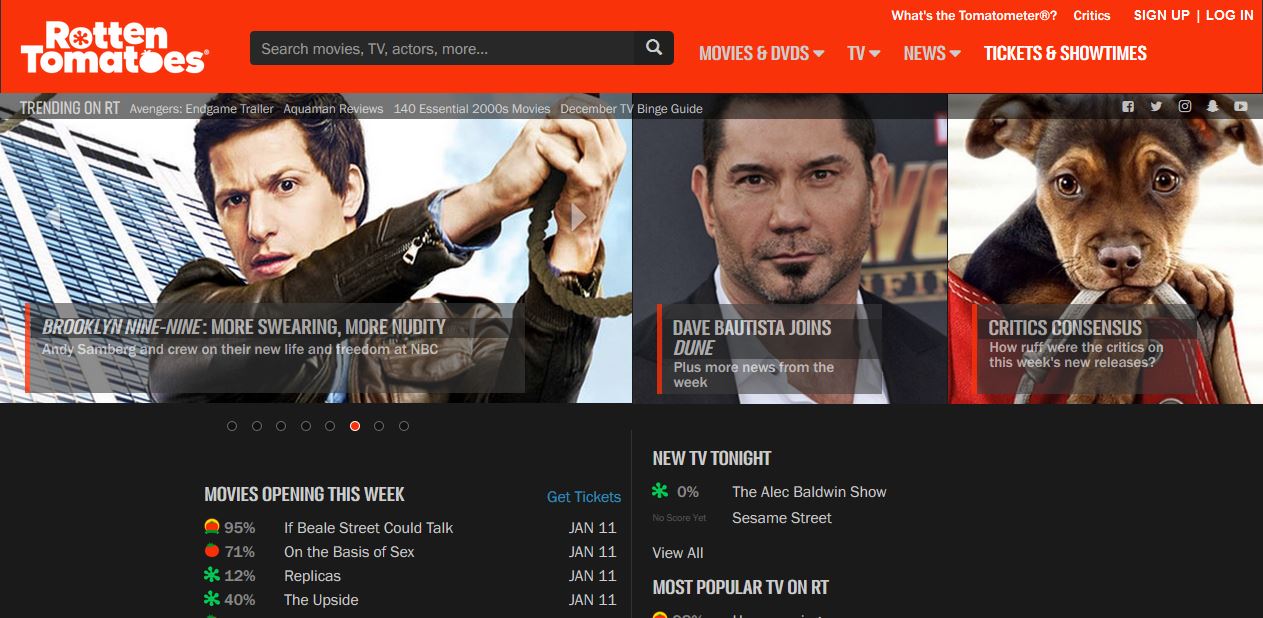Click the 12% score for Replicas

pos(240,575)
